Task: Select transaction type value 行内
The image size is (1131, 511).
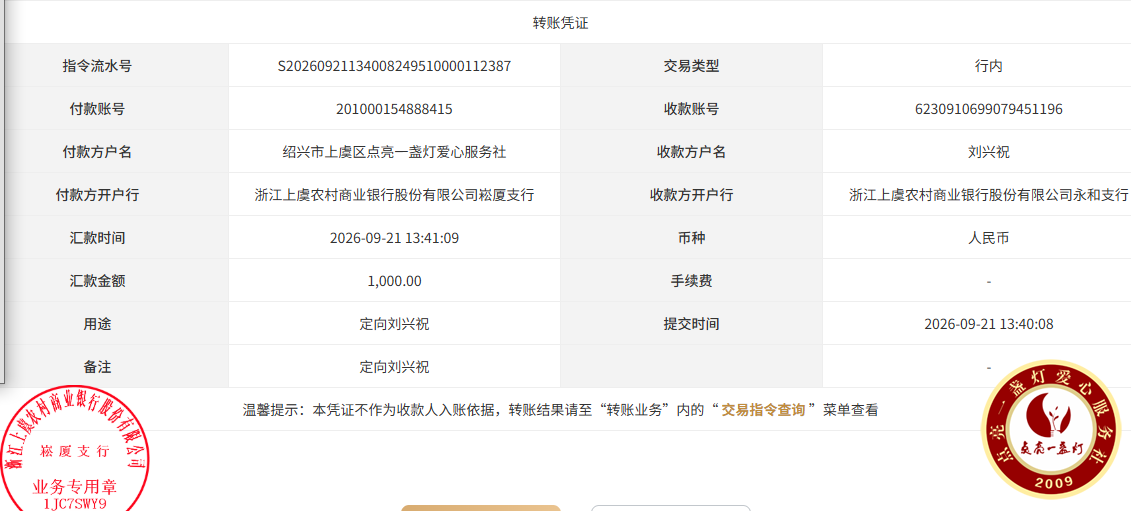Action: [988, 66]
